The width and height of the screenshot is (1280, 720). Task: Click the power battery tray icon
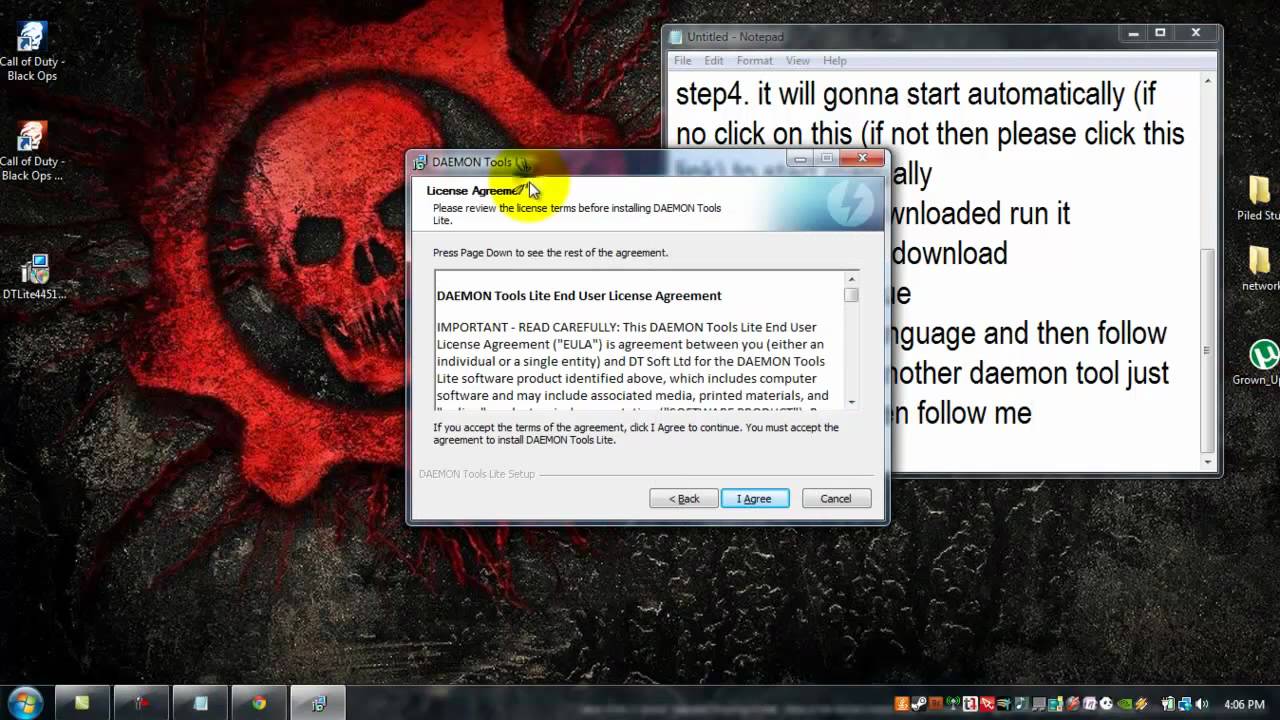click(1168, 704)
